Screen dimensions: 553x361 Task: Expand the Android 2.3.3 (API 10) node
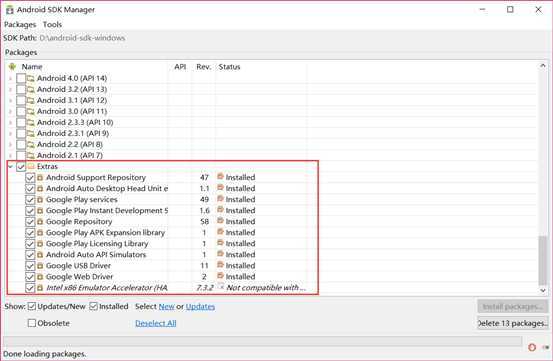[x=10, y=122]
